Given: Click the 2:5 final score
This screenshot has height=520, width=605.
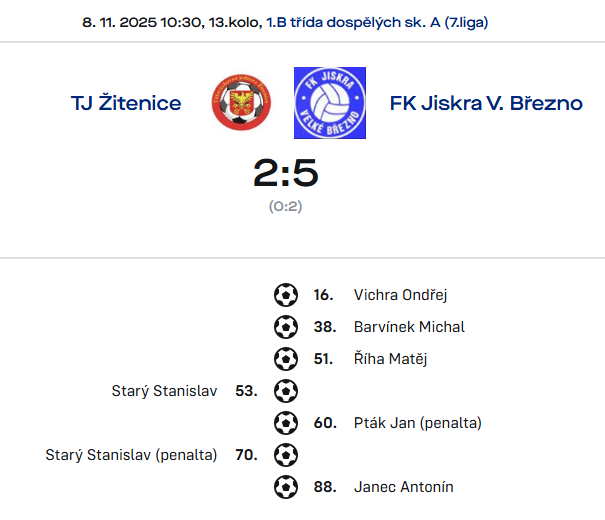Looking at the screenshot, I should tap(285, 175).
